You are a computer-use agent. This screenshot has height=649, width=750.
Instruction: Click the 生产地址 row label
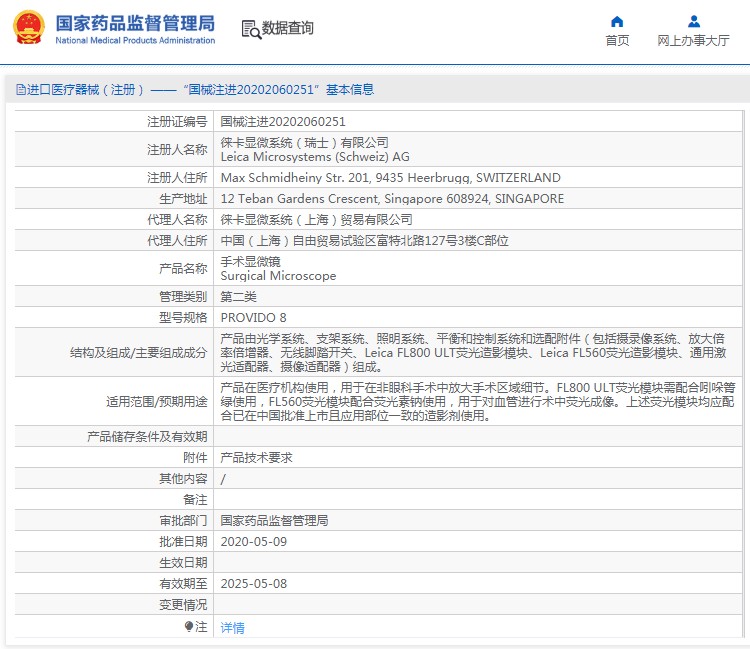pos(183,198)
